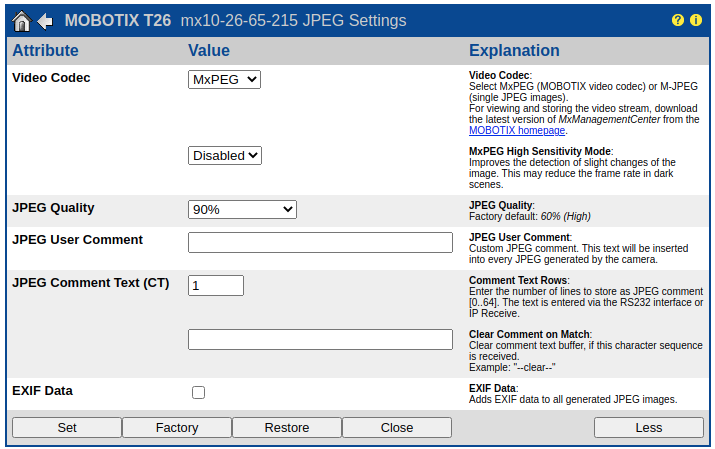Viewport: 715px width, 449px height.
Task: Open the JPEG Quality 90% dropdown
Action: click(x=242, y=209)
